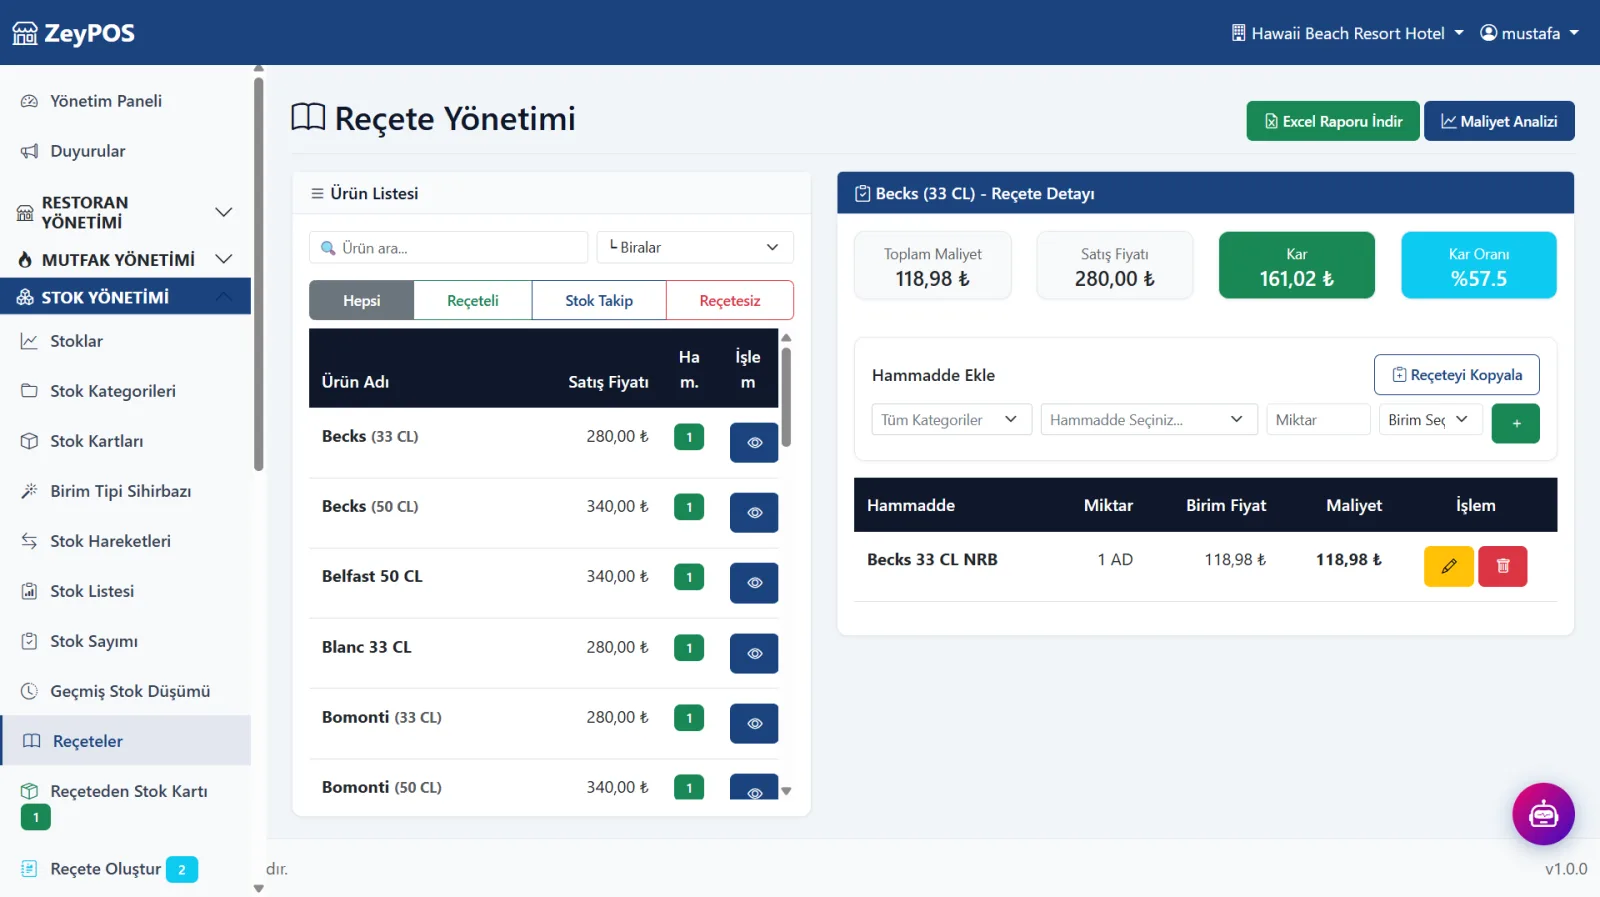Open Hawaii Beach Resort Hotel dropdown
The width and height of the screenshot is (1600, 897).
pos(1347,33)
